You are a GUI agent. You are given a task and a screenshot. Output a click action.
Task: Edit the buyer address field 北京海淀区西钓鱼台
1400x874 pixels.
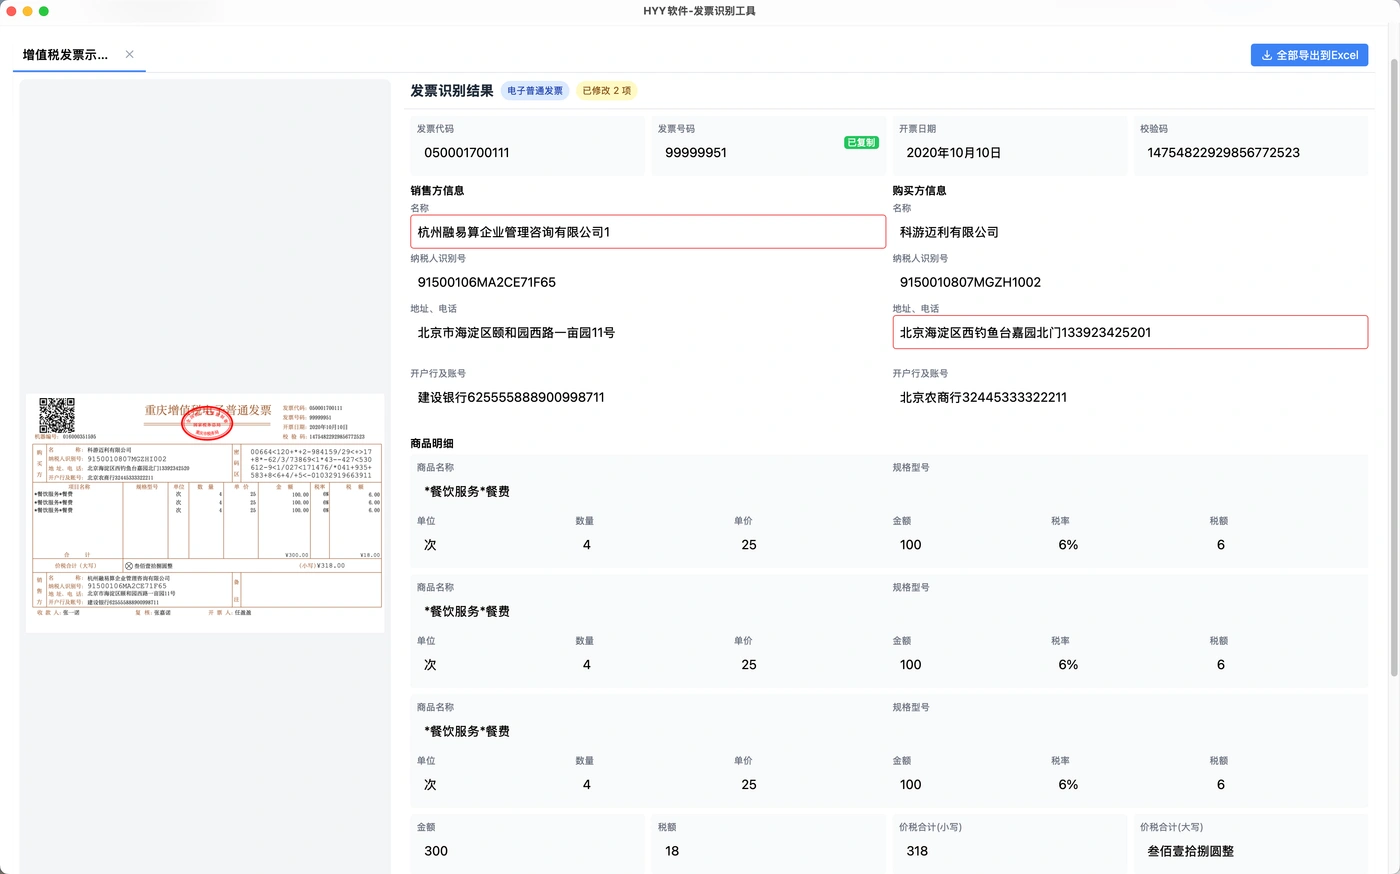1130,331
